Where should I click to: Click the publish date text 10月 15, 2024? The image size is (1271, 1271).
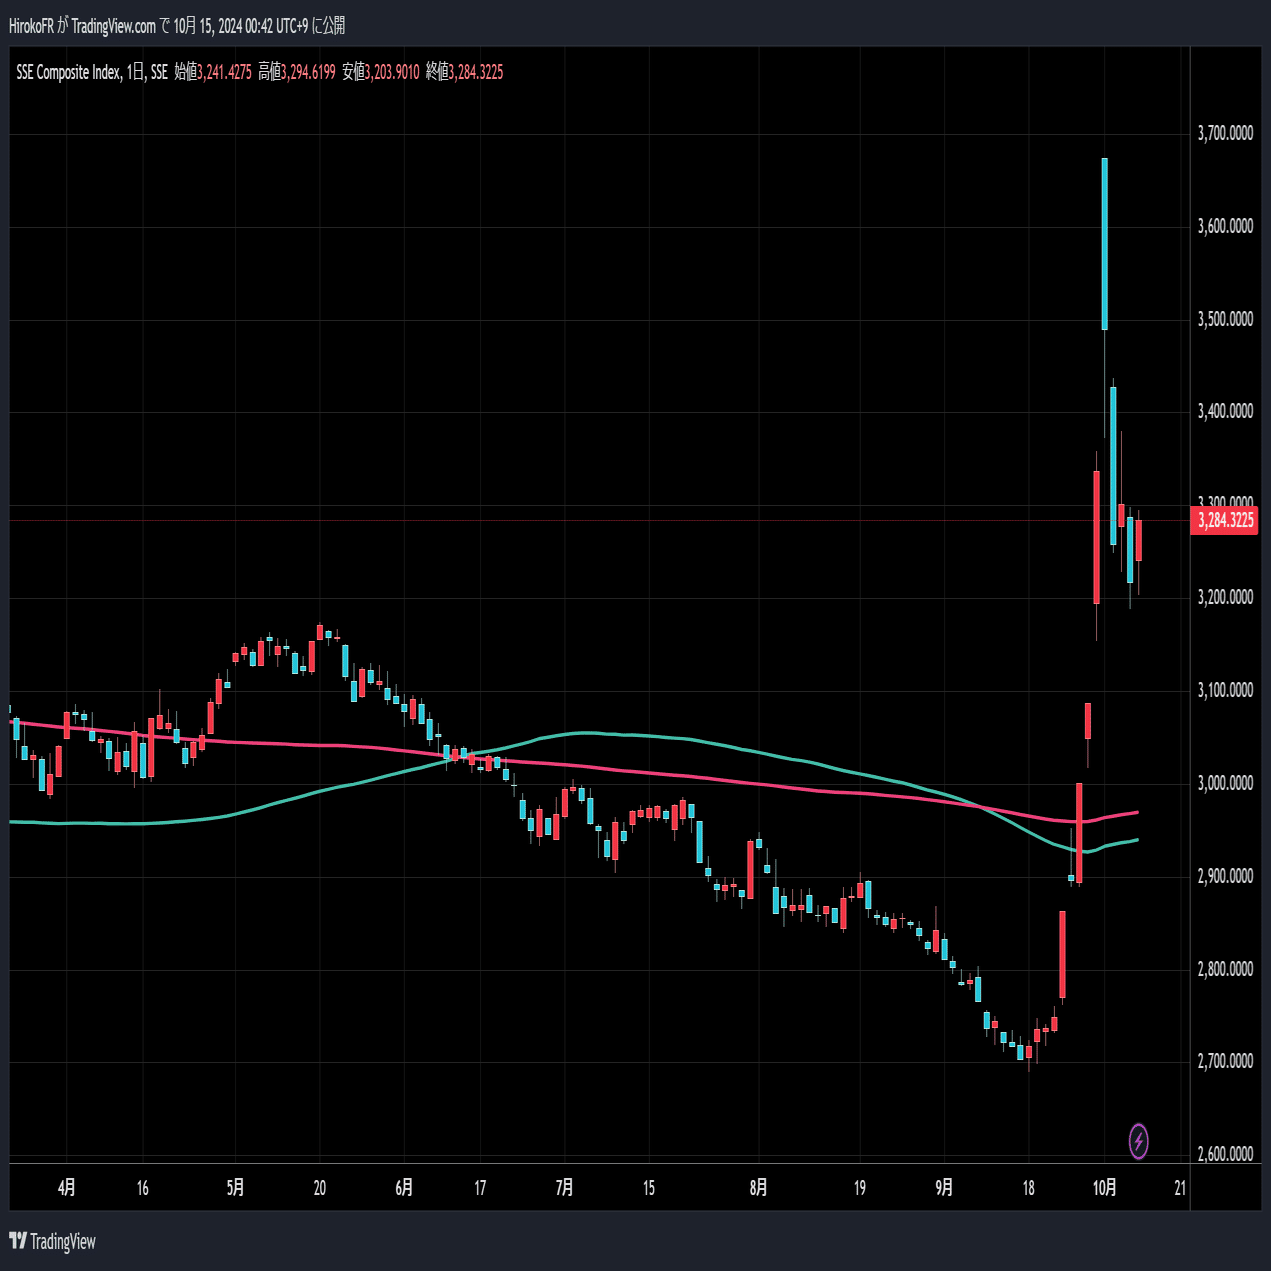click(x=206, y=26)
